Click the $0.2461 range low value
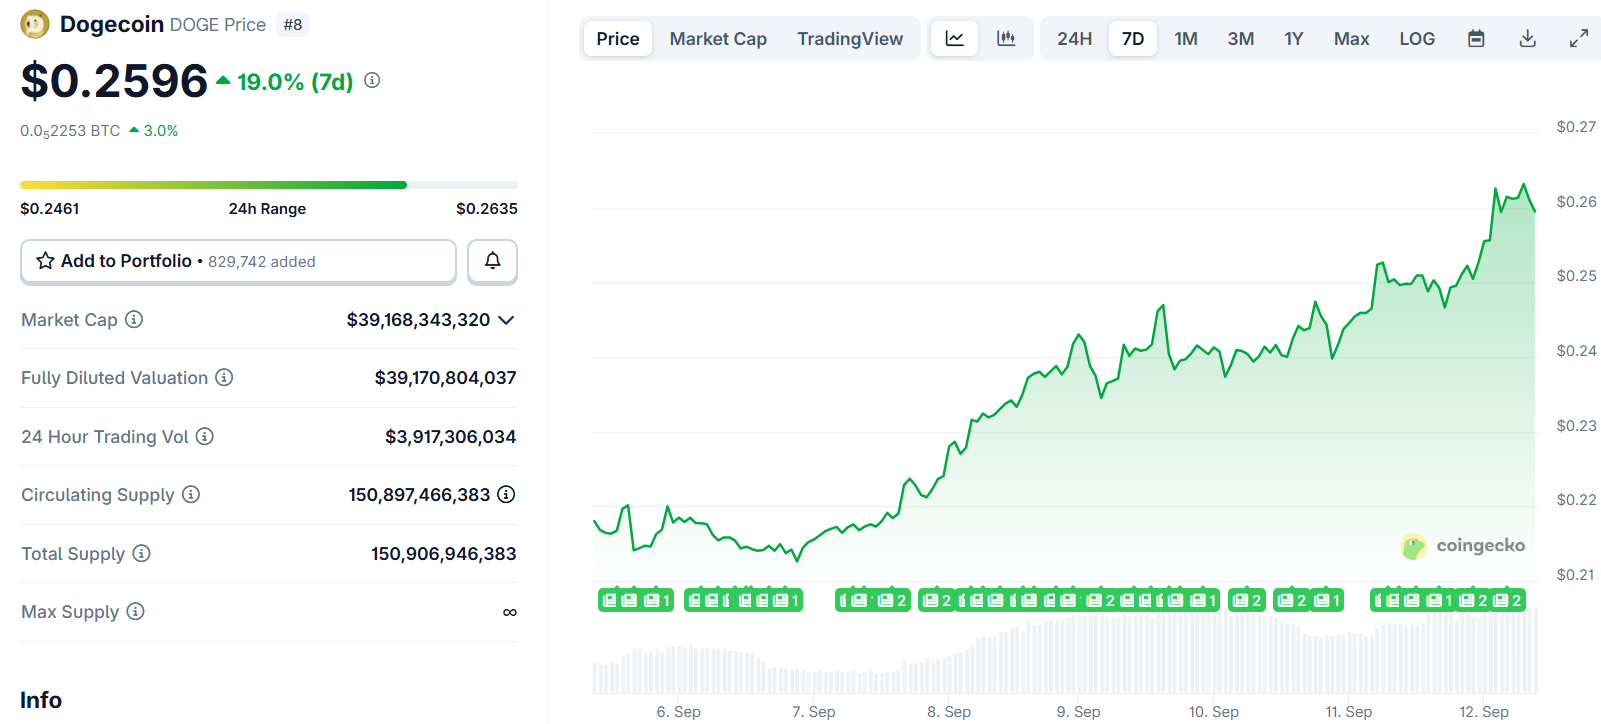1601x724 pixels. coord(50,208)
